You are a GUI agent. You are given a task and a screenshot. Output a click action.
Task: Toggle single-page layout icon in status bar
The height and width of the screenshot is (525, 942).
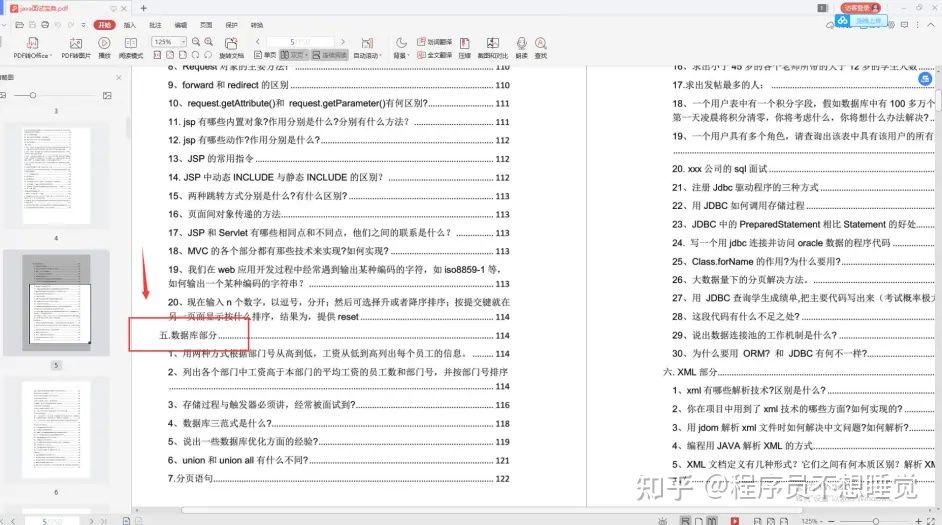coord(698,520)
